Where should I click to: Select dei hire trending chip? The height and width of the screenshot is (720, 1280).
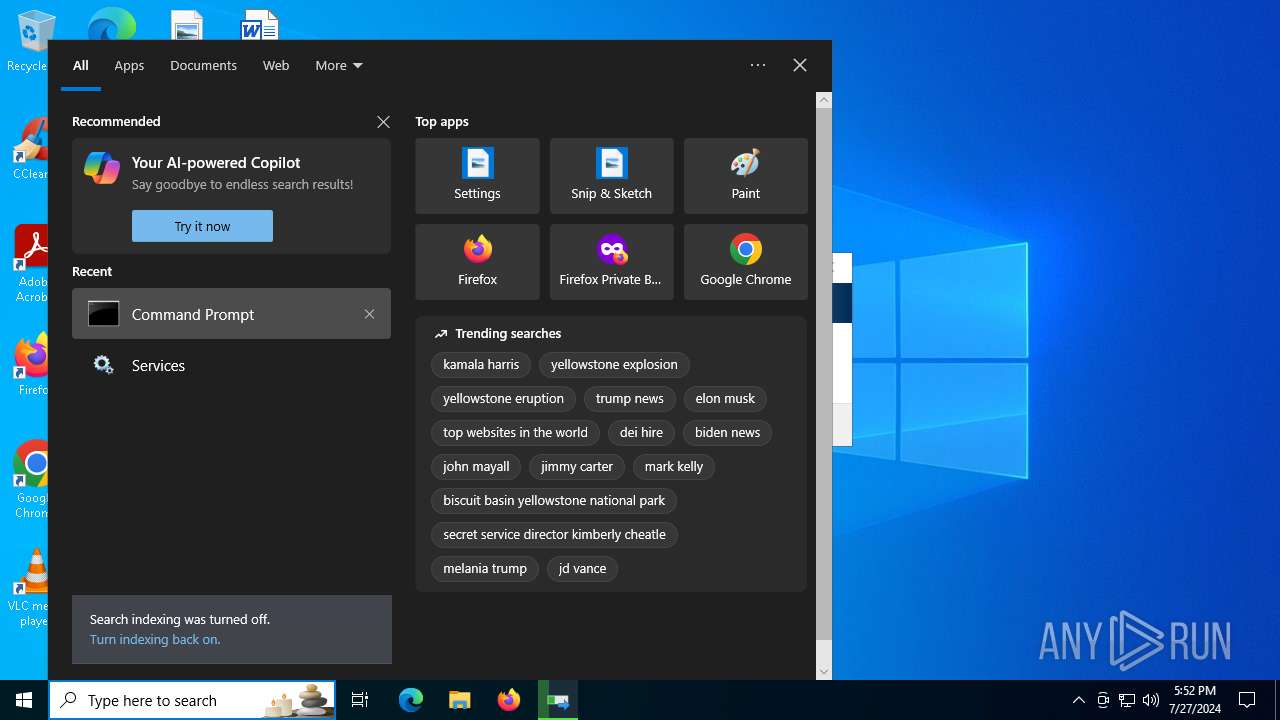tap(641, 433)
